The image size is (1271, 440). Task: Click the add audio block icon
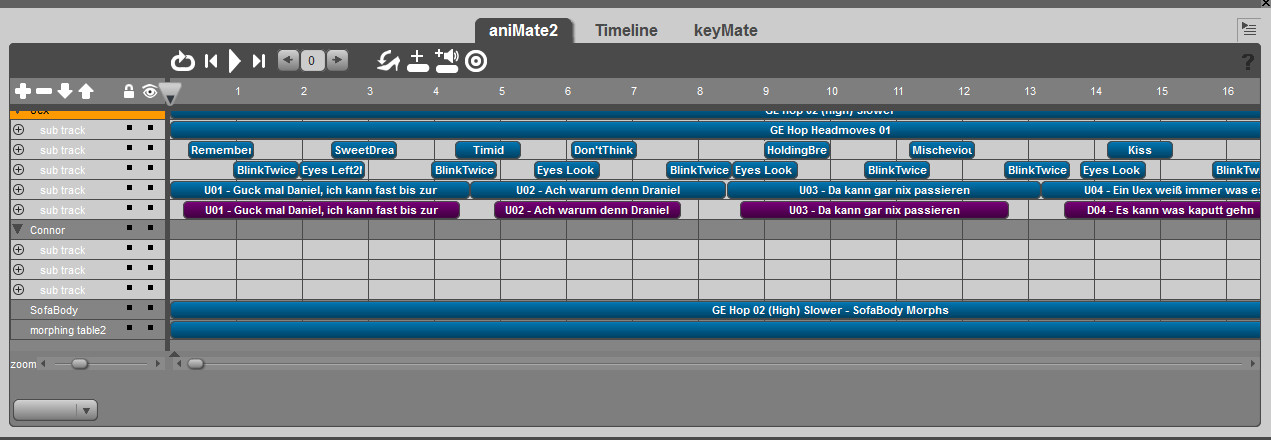447,62
